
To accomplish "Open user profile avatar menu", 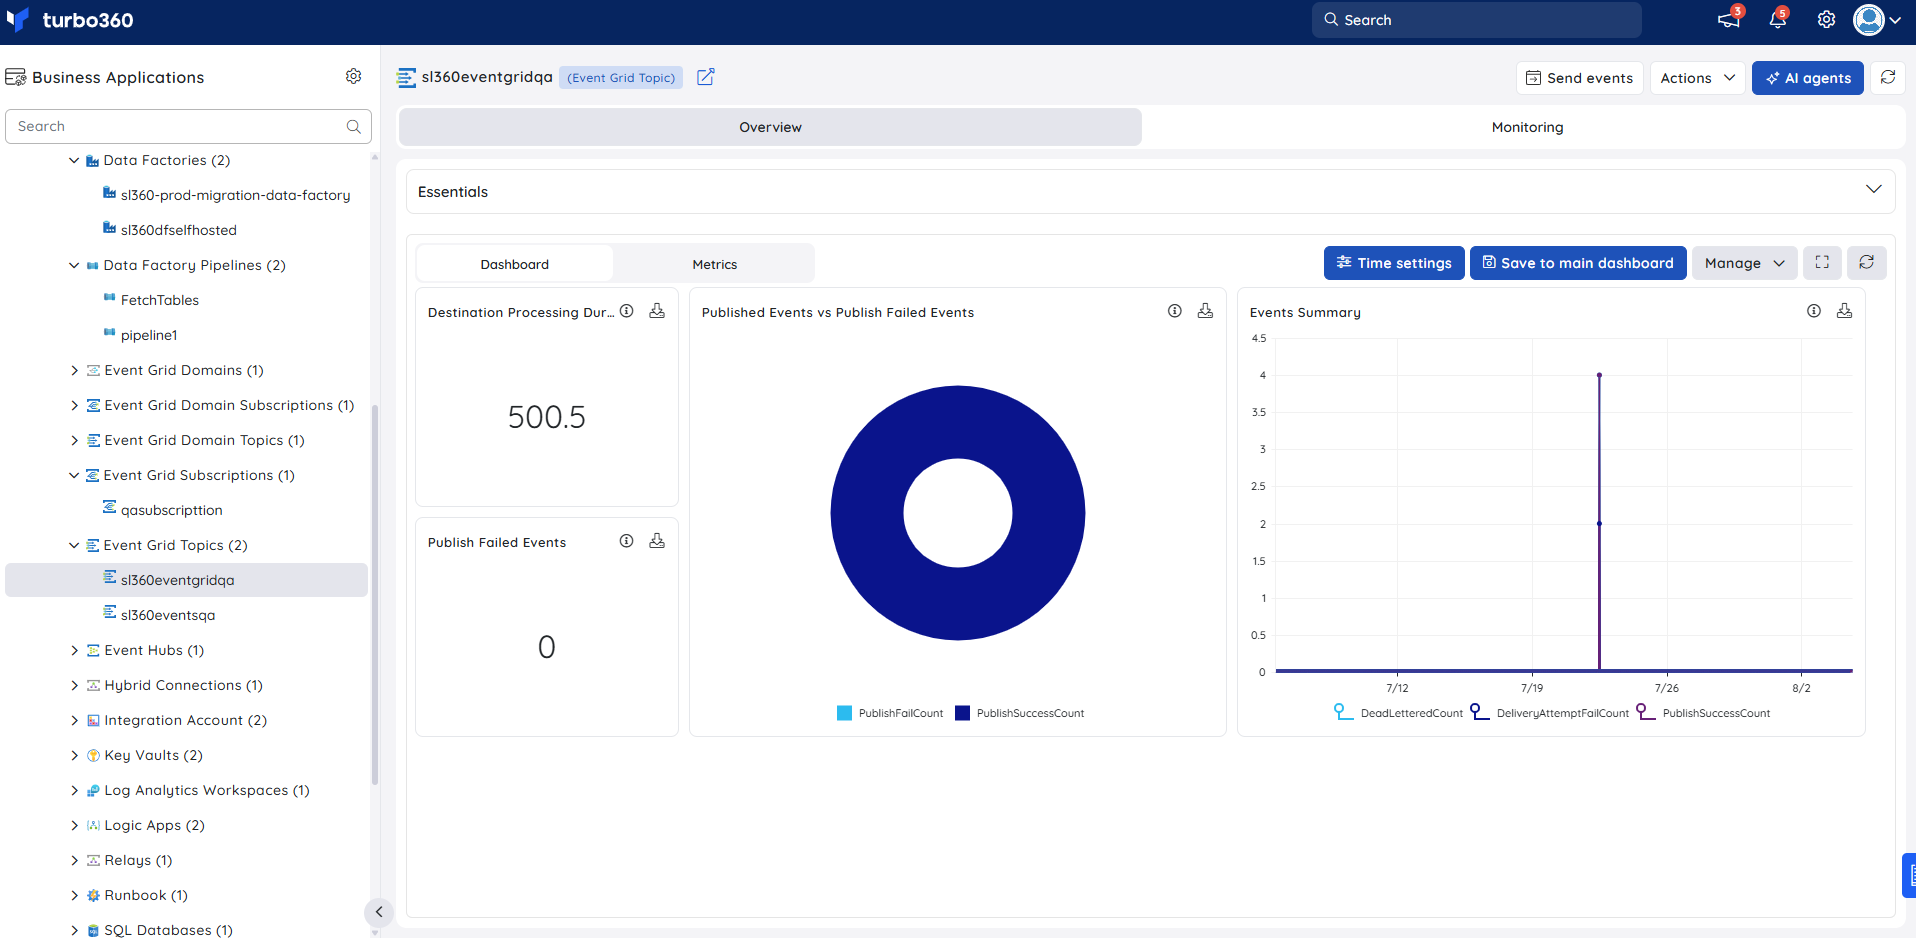I will click(1877, 19).
